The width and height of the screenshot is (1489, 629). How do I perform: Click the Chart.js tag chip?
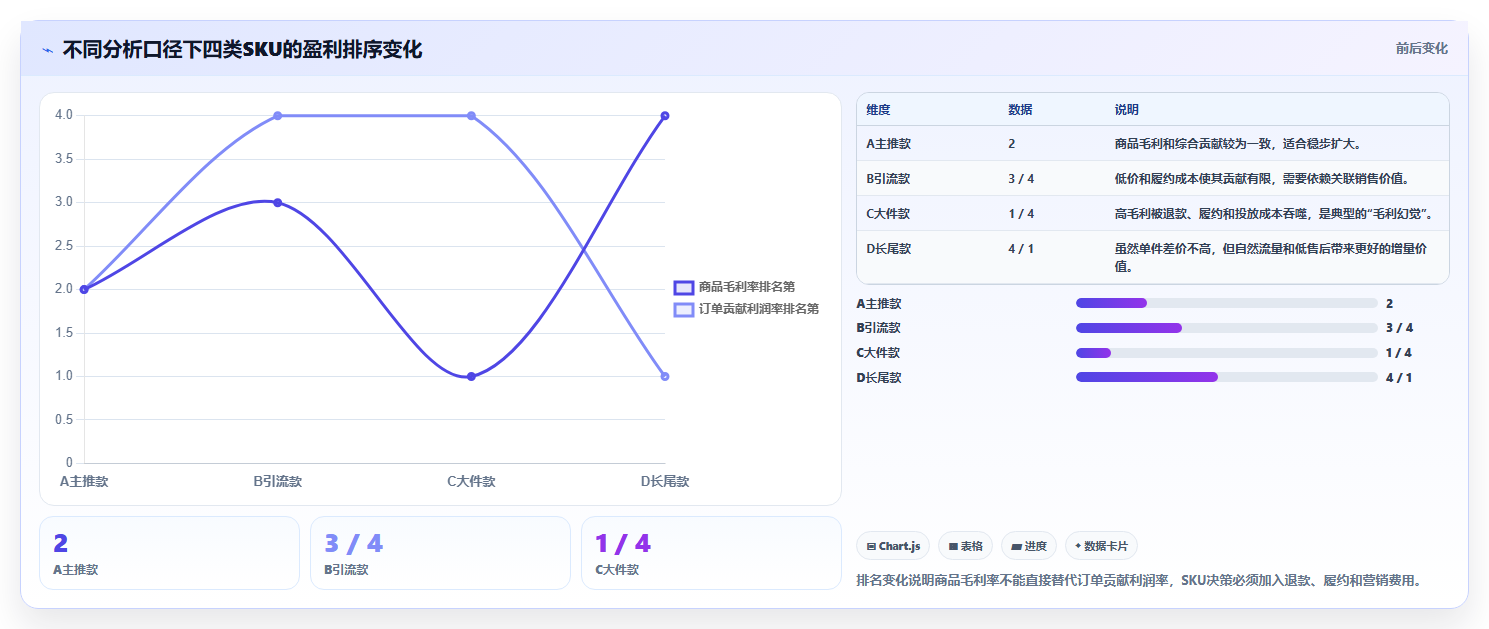point(893,546)
